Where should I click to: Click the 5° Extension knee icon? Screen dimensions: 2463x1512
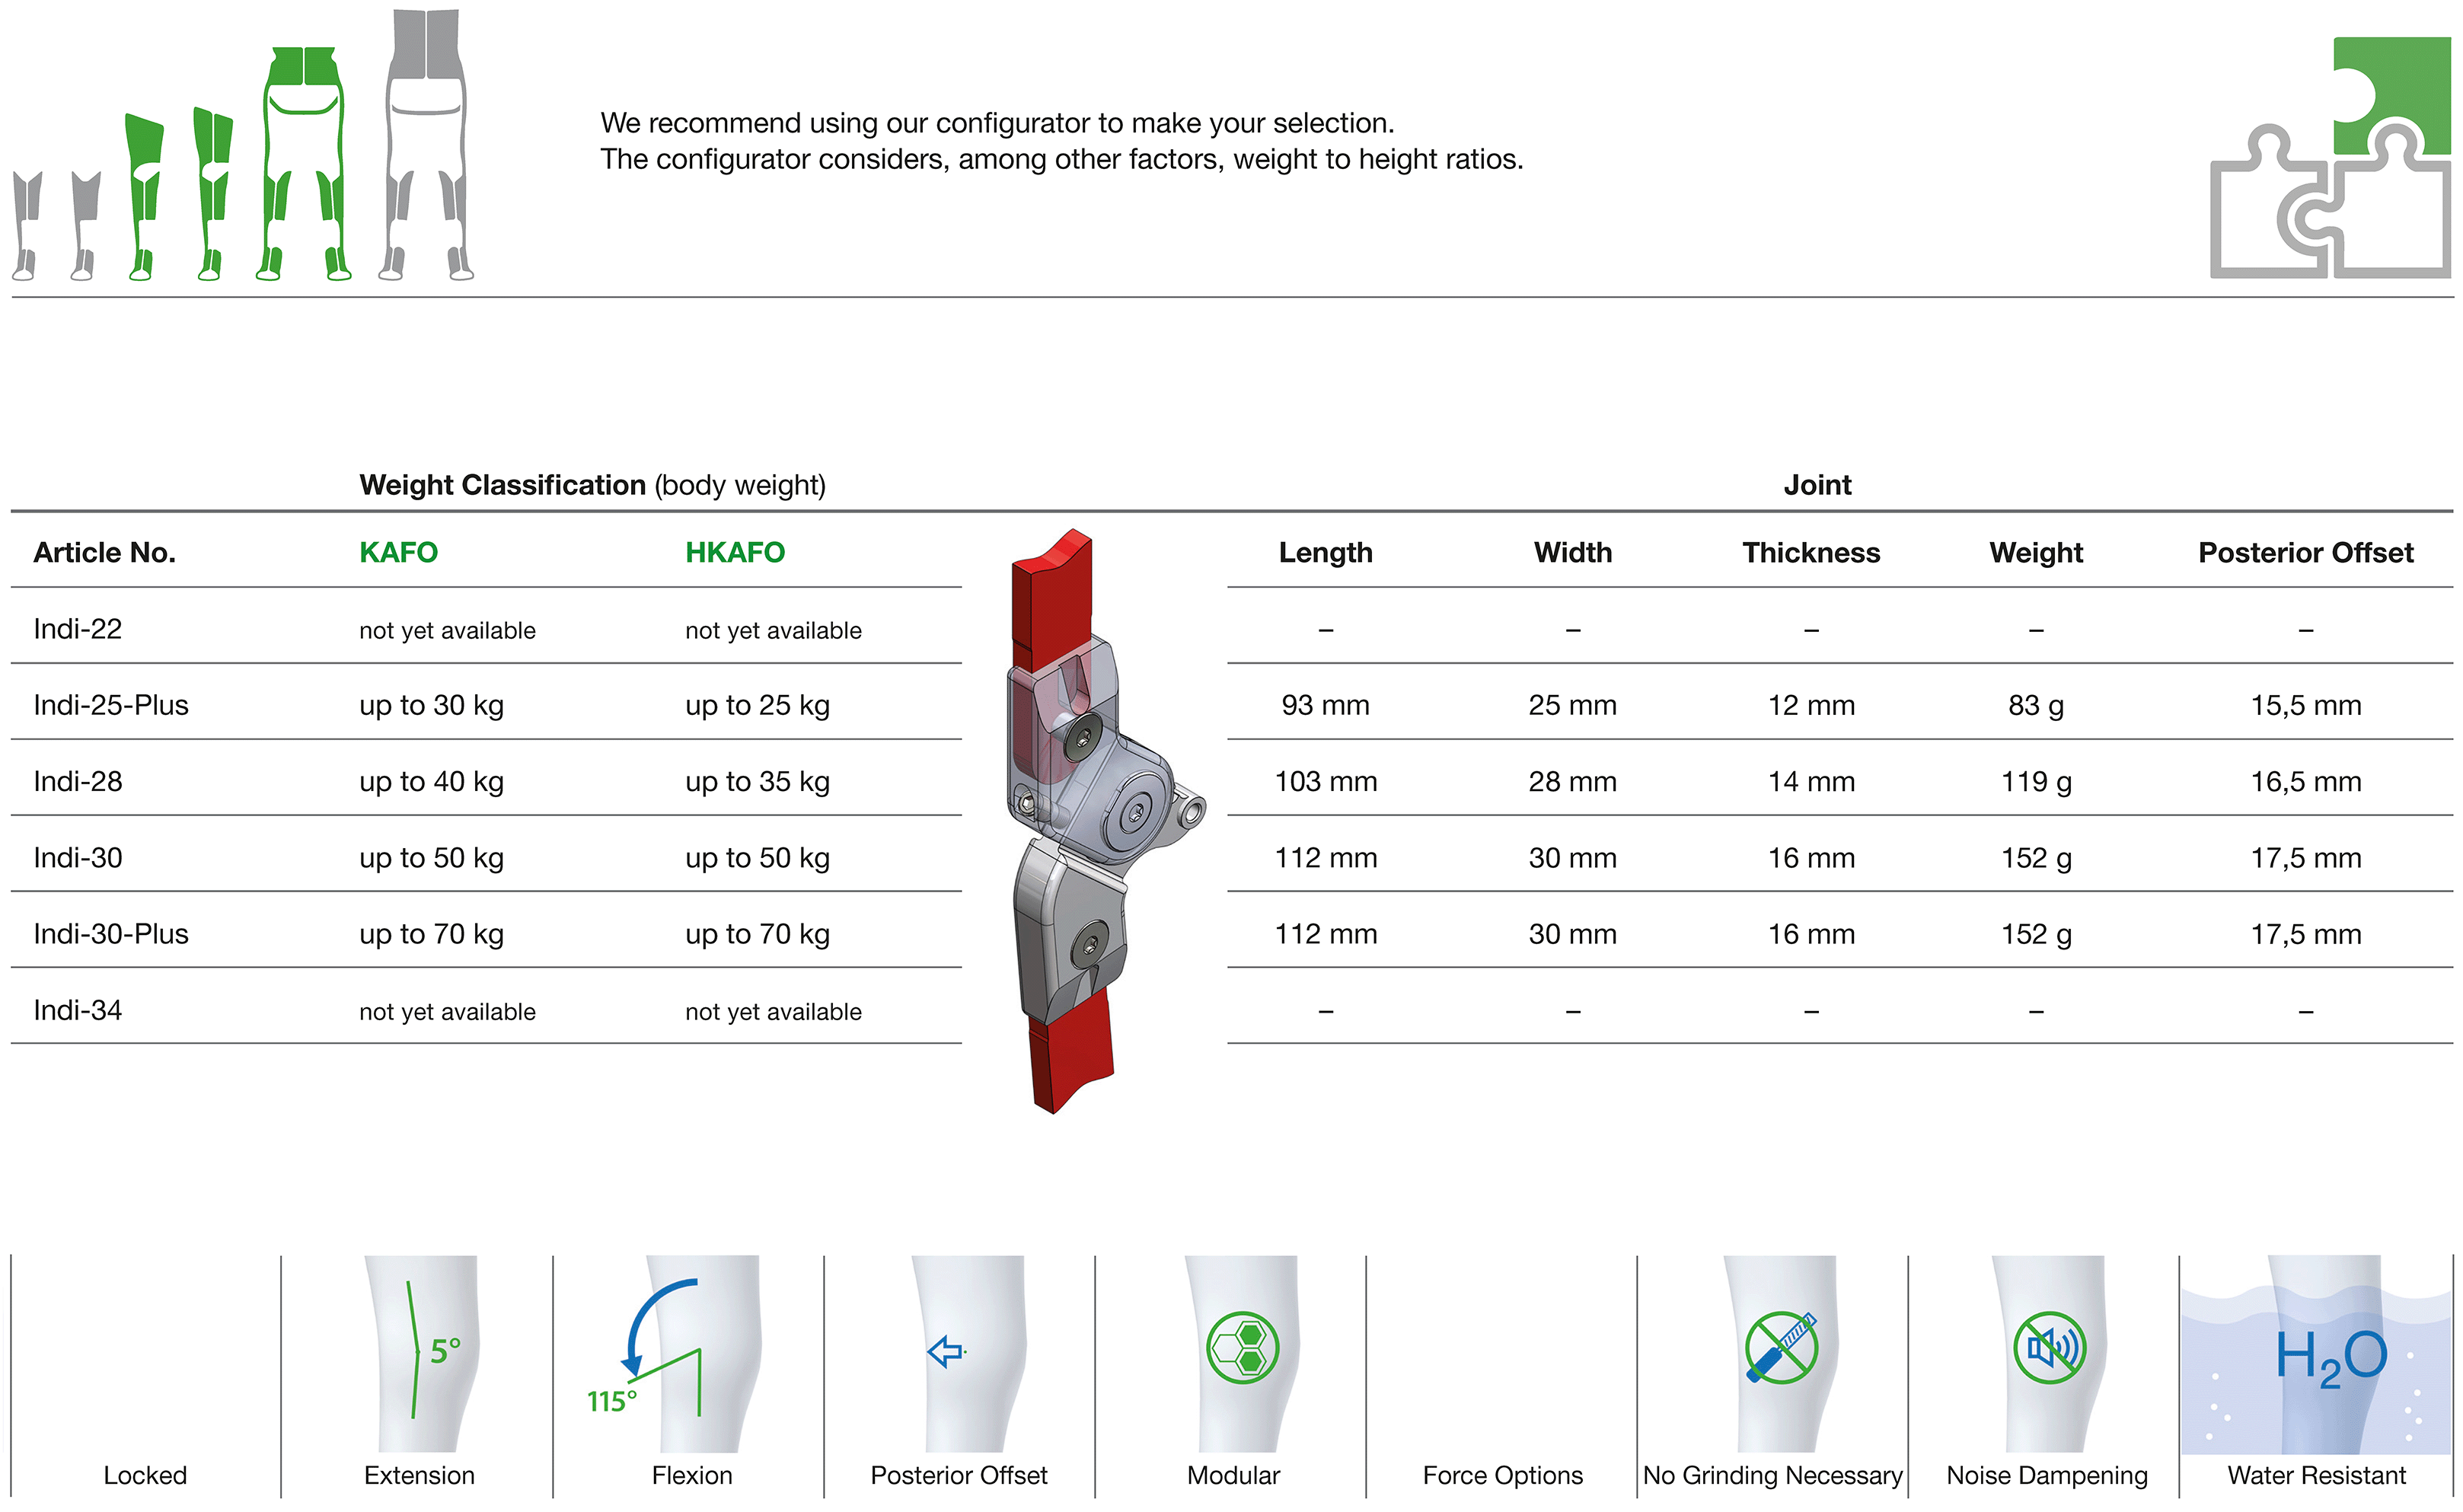(421, 1353)
